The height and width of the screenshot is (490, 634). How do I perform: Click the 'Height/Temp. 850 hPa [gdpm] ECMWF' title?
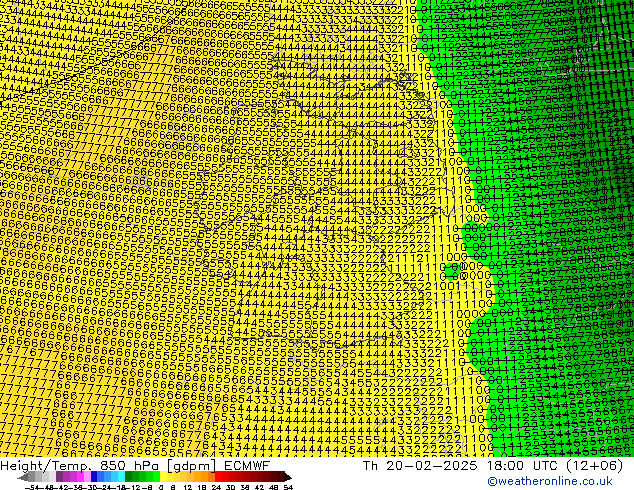pos(135,465)
